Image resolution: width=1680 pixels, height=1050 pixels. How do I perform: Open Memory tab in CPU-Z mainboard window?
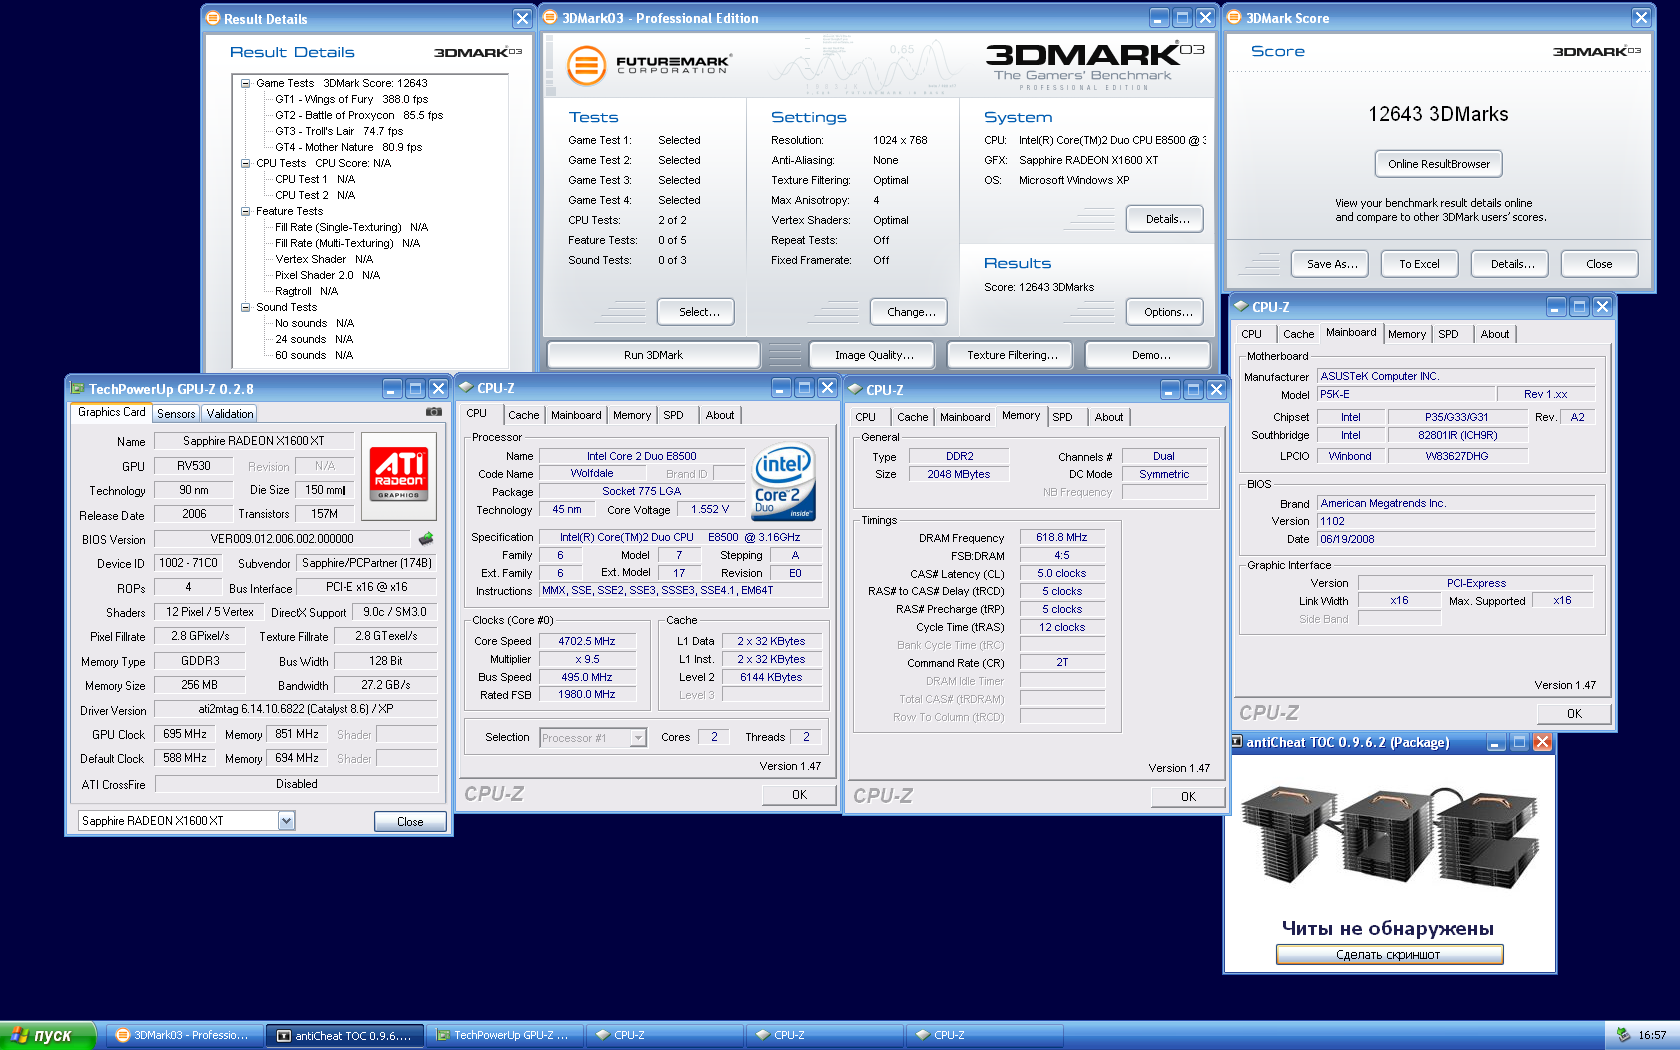click(x=1406, y=334)
